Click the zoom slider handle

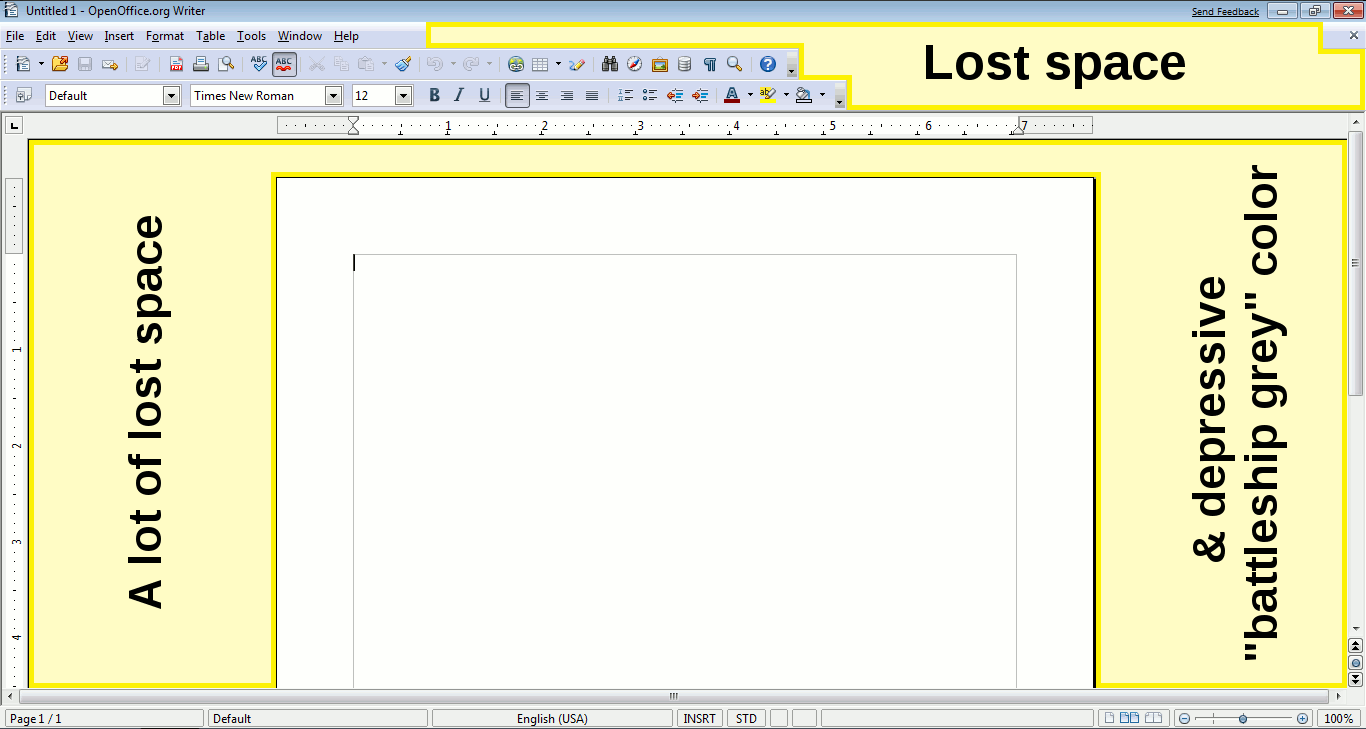click(1243, 718)
